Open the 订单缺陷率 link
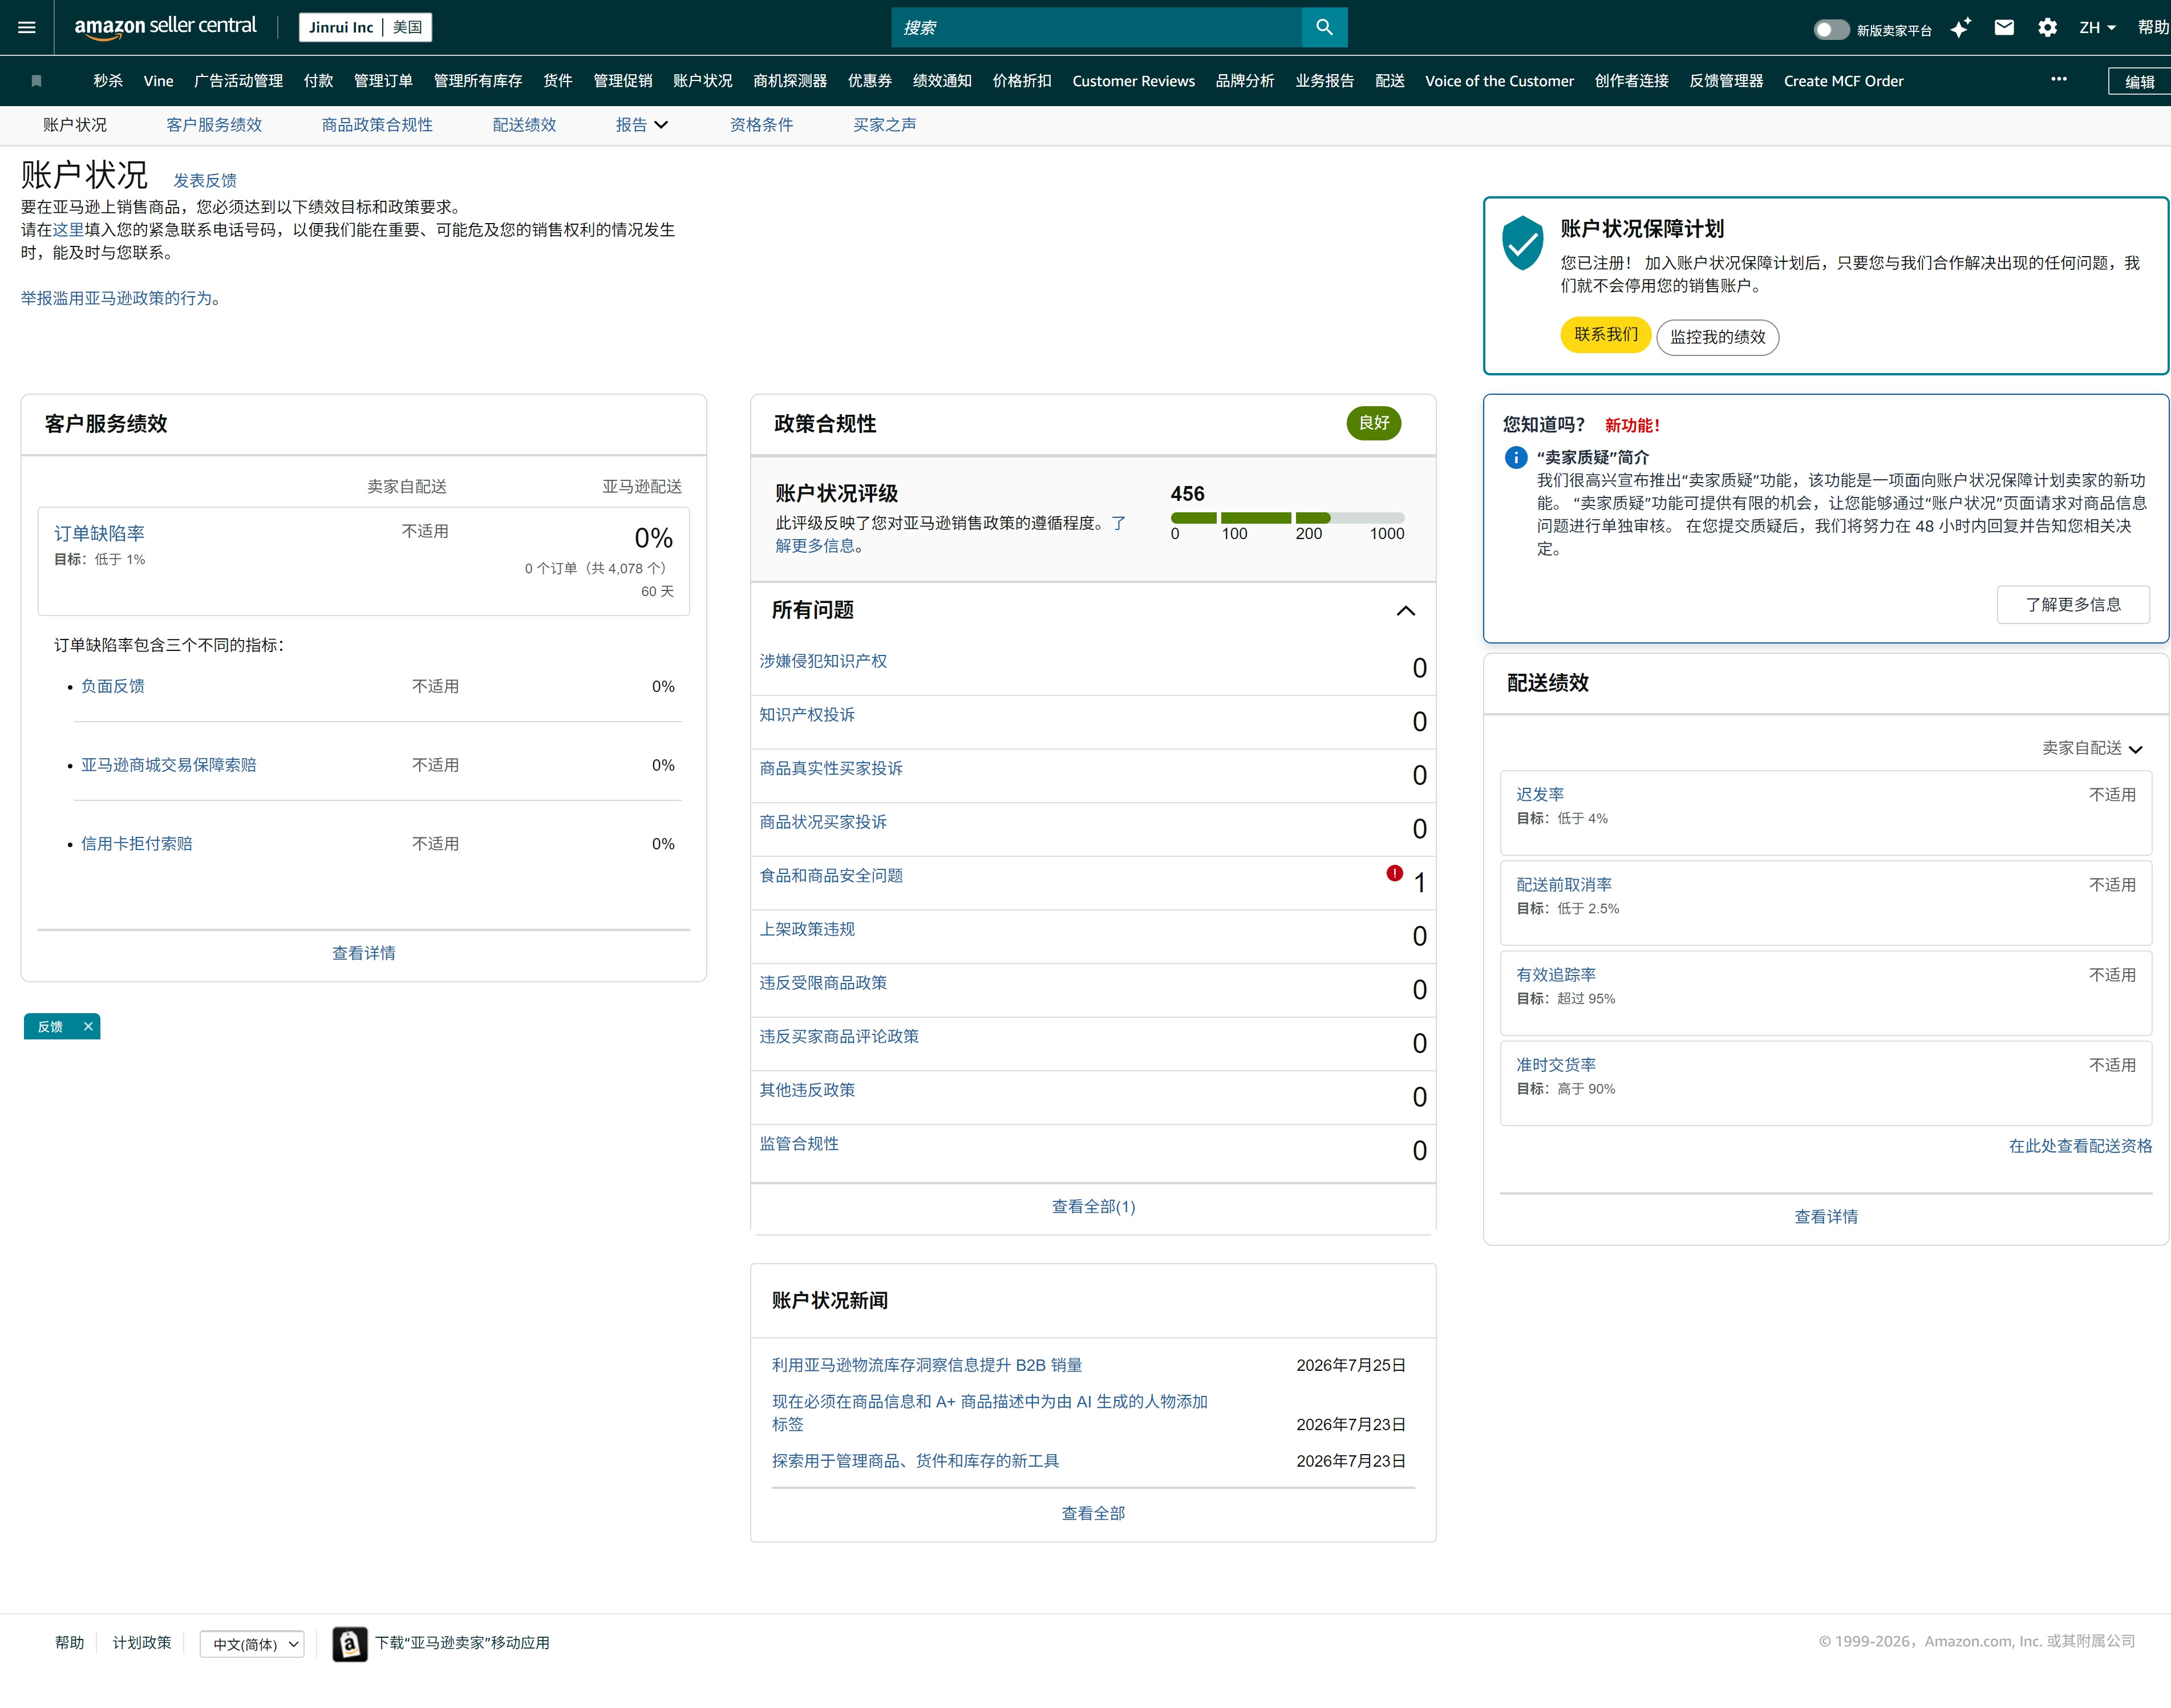Screen dimensions: 2171x1708 pyautogui.click(x=99, y=533)
